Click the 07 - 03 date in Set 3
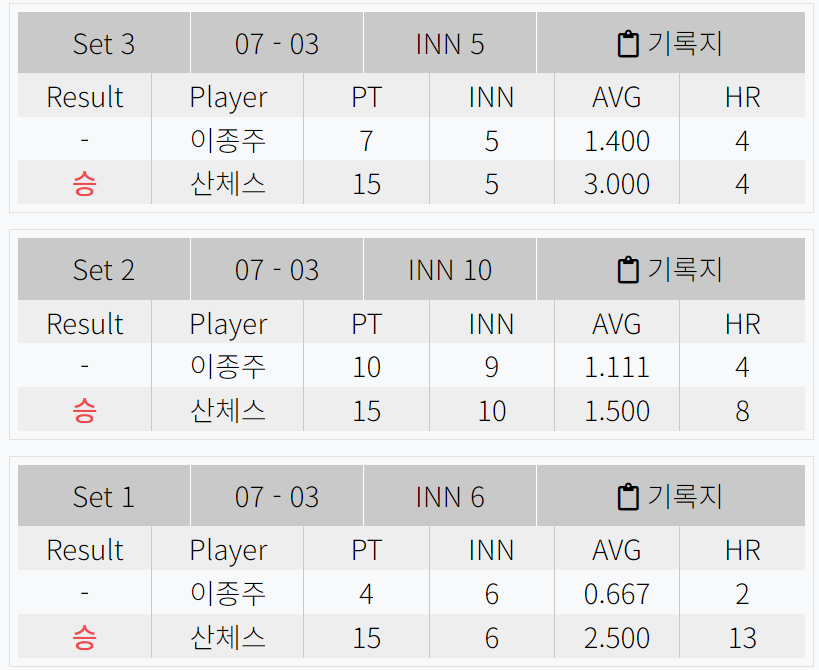Viewport: 819px width, 670px height. [x=276, y=43]
